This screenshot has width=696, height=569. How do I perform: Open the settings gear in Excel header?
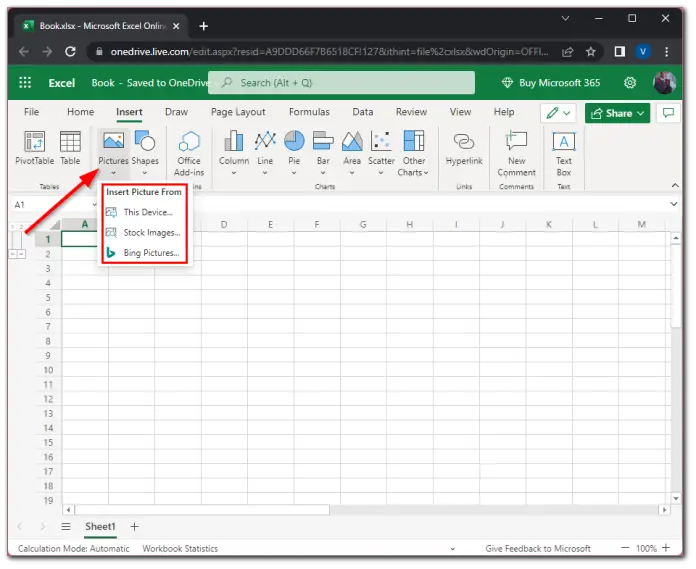tap(630, 83)
